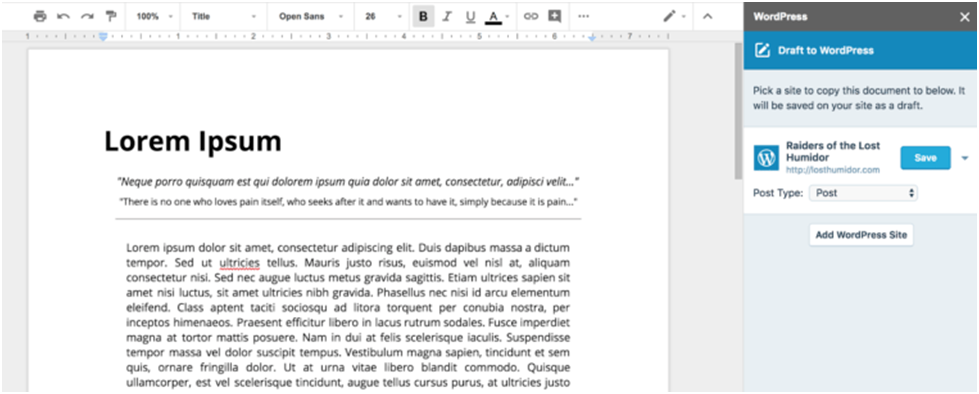Close the WordPress sidebar panel
The height and width of the screenshot is (394, 979).
964,17
